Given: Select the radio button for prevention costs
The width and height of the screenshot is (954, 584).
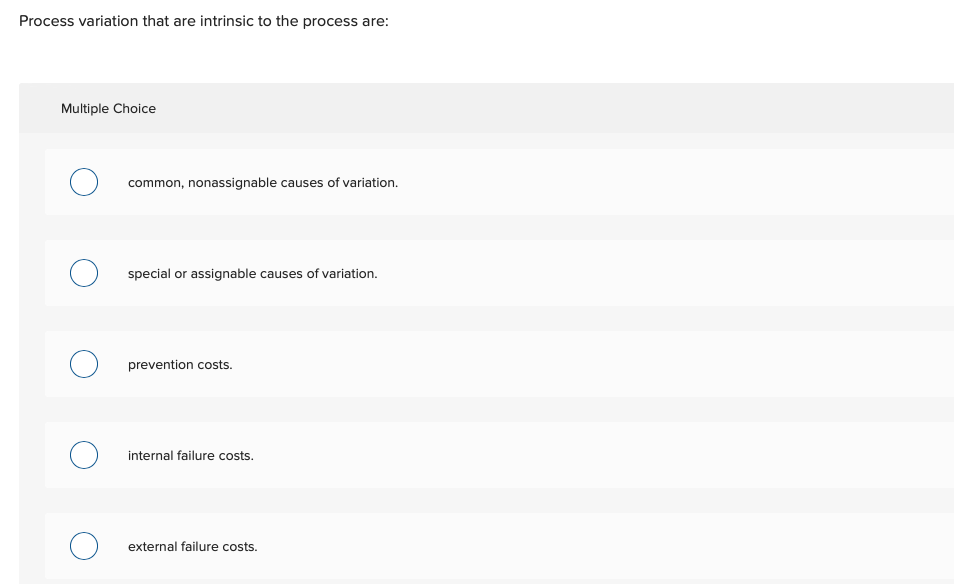Looking at the screenshot, I should tap(84, 364).
